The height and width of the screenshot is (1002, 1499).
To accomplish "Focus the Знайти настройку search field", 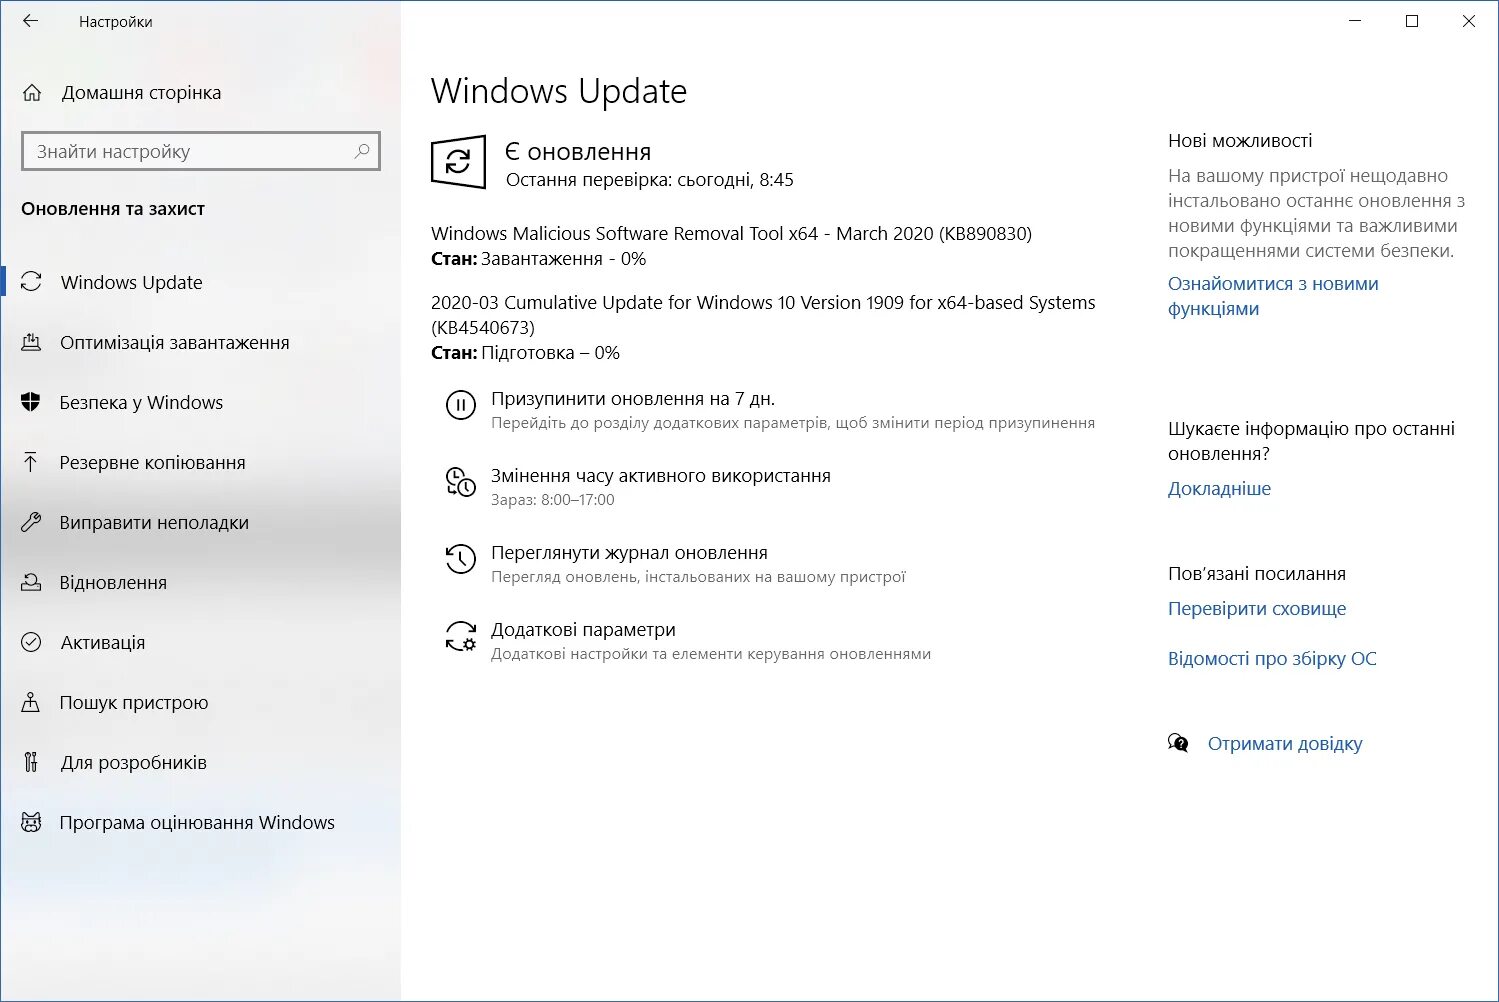I will (x=201, y=151).
